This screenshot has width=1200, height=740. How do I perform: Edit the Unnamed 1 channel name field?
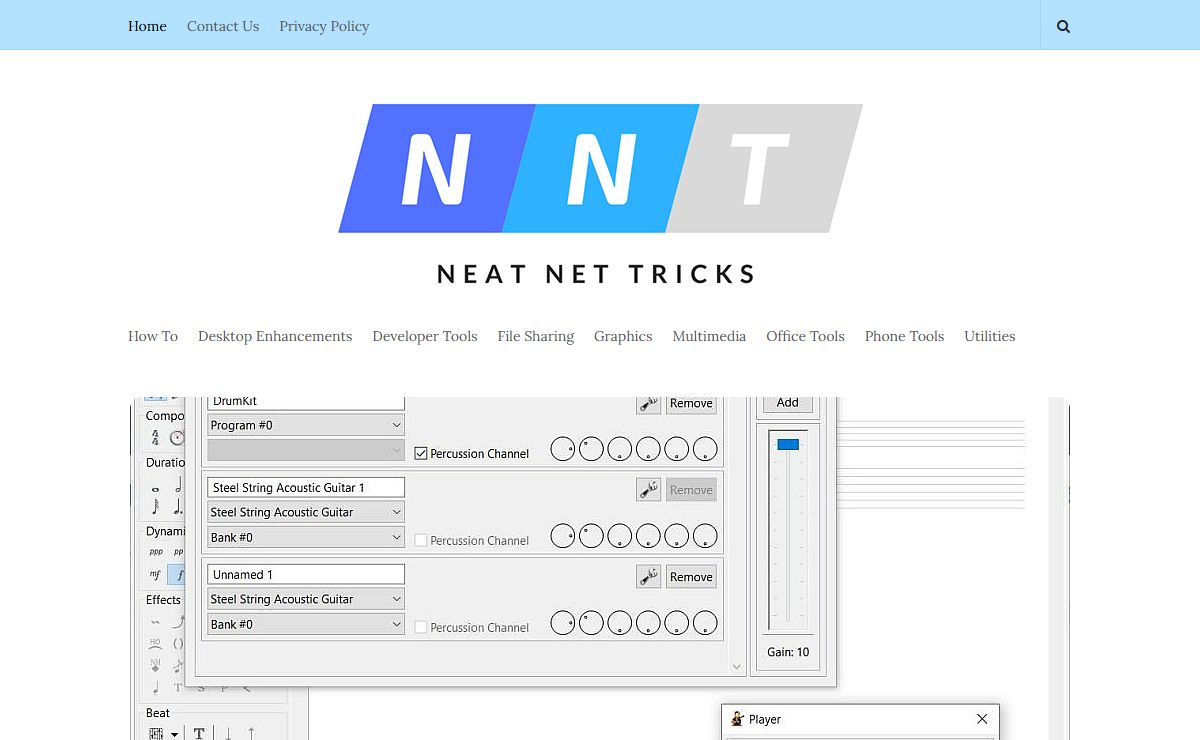pos(306,574)
